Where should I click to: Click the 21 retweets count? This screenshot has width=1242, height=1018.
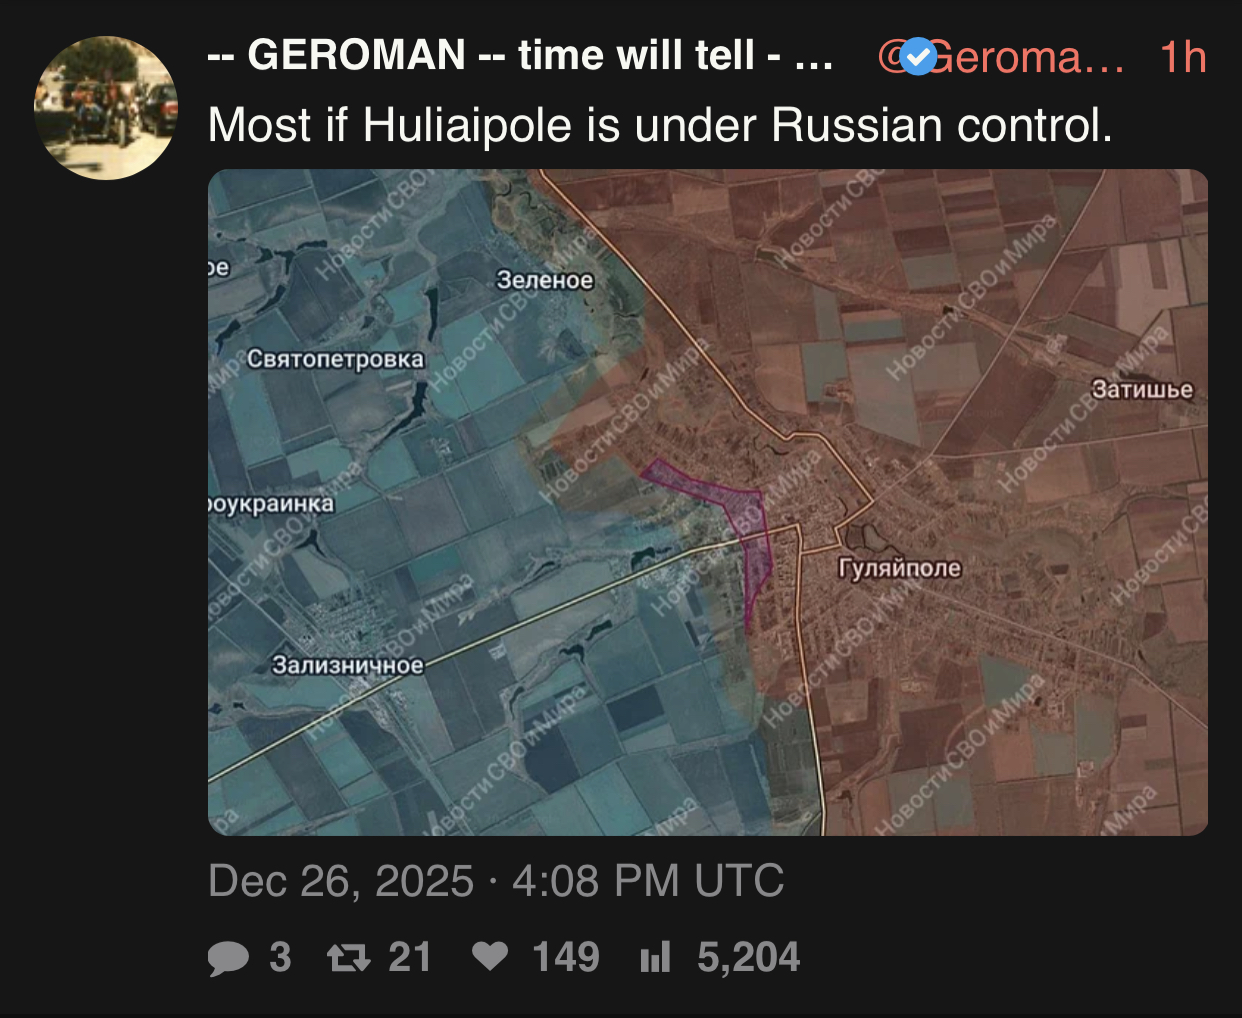[x=409, y=958]
